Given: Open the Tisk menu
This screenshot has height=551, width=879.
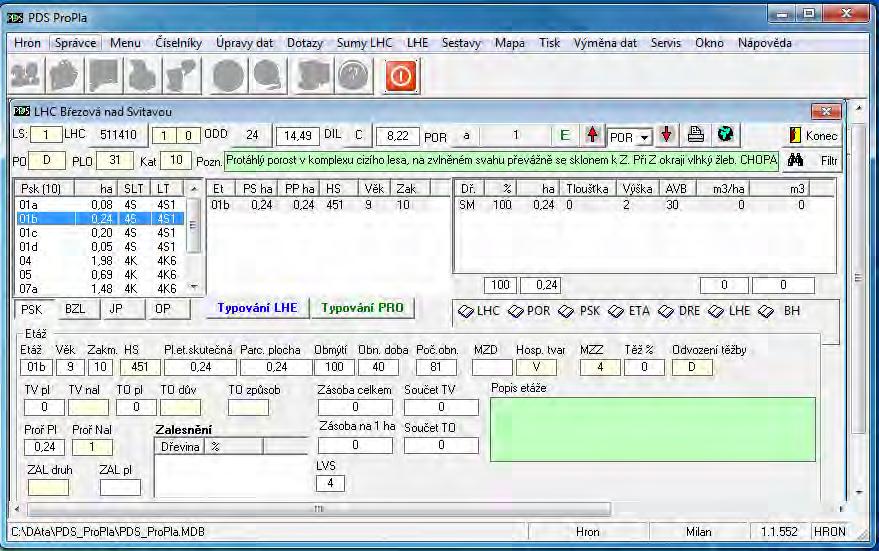Looking at the screenshot, I should pyautogui.click(x=549, y=43).
